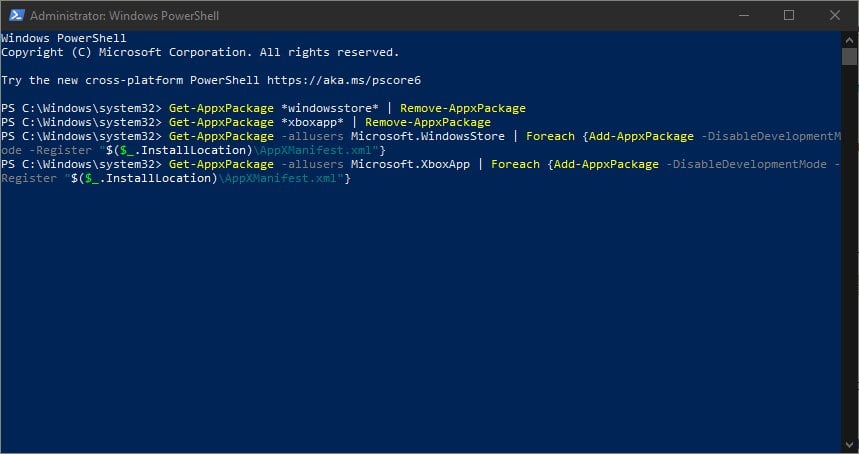Screen dimensions: 859x454
Task: Click 'Foreach' on the XboxApp line
Action: click(515, 164)
